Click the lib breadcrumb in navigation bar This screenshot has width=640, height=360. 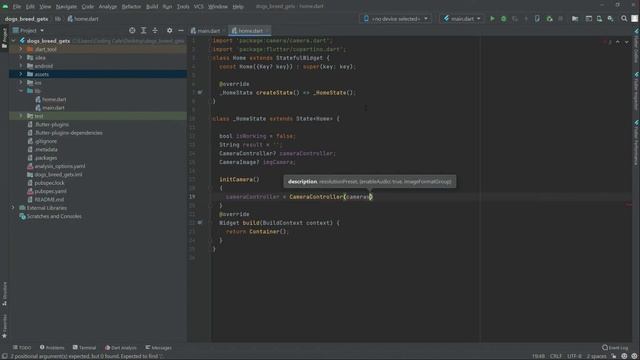[x=58, y=19]
